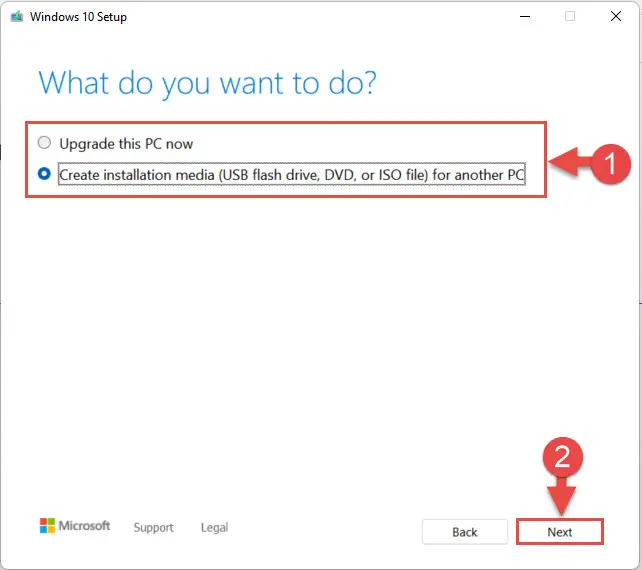Viewport: 642px width, 570px height.
Task: Click the 'Upgrade this PC now' label
Action: point(126,144)
